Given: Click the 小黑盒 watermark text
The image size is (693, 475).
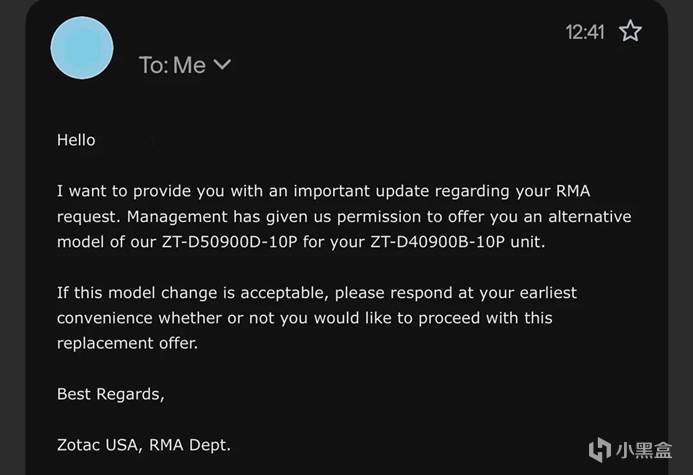Looking at the screenshot, I should point(644,450).
